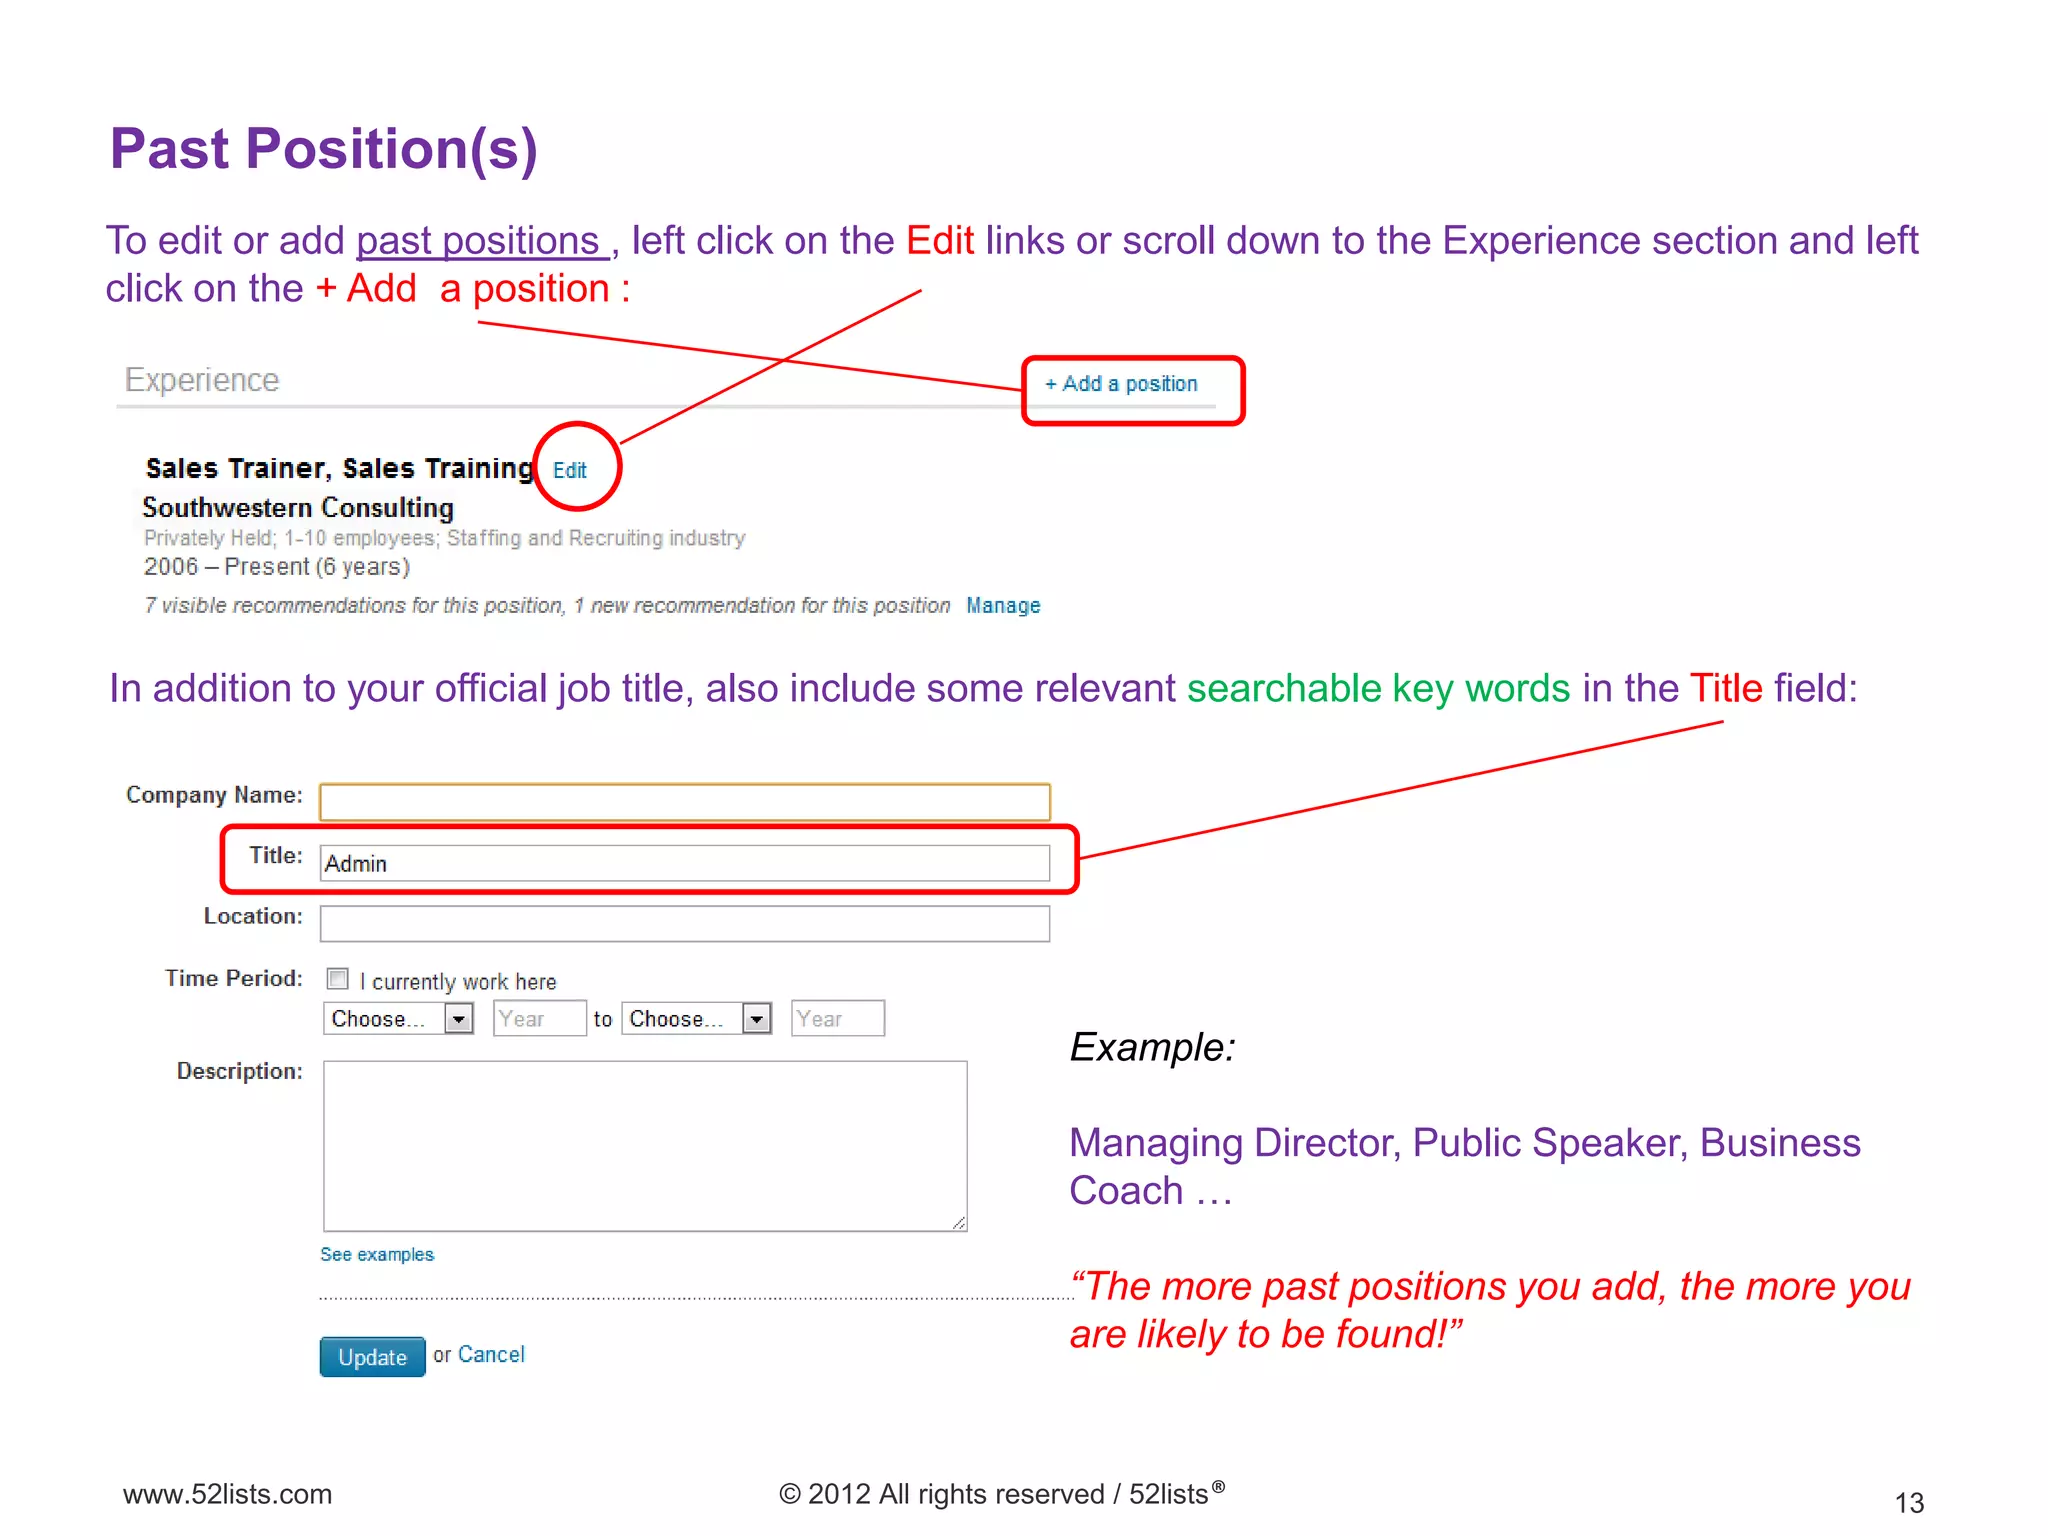Open the end month Choose dropdown
This screenshot has width=2048, height=1536.
coord(696,1018)
